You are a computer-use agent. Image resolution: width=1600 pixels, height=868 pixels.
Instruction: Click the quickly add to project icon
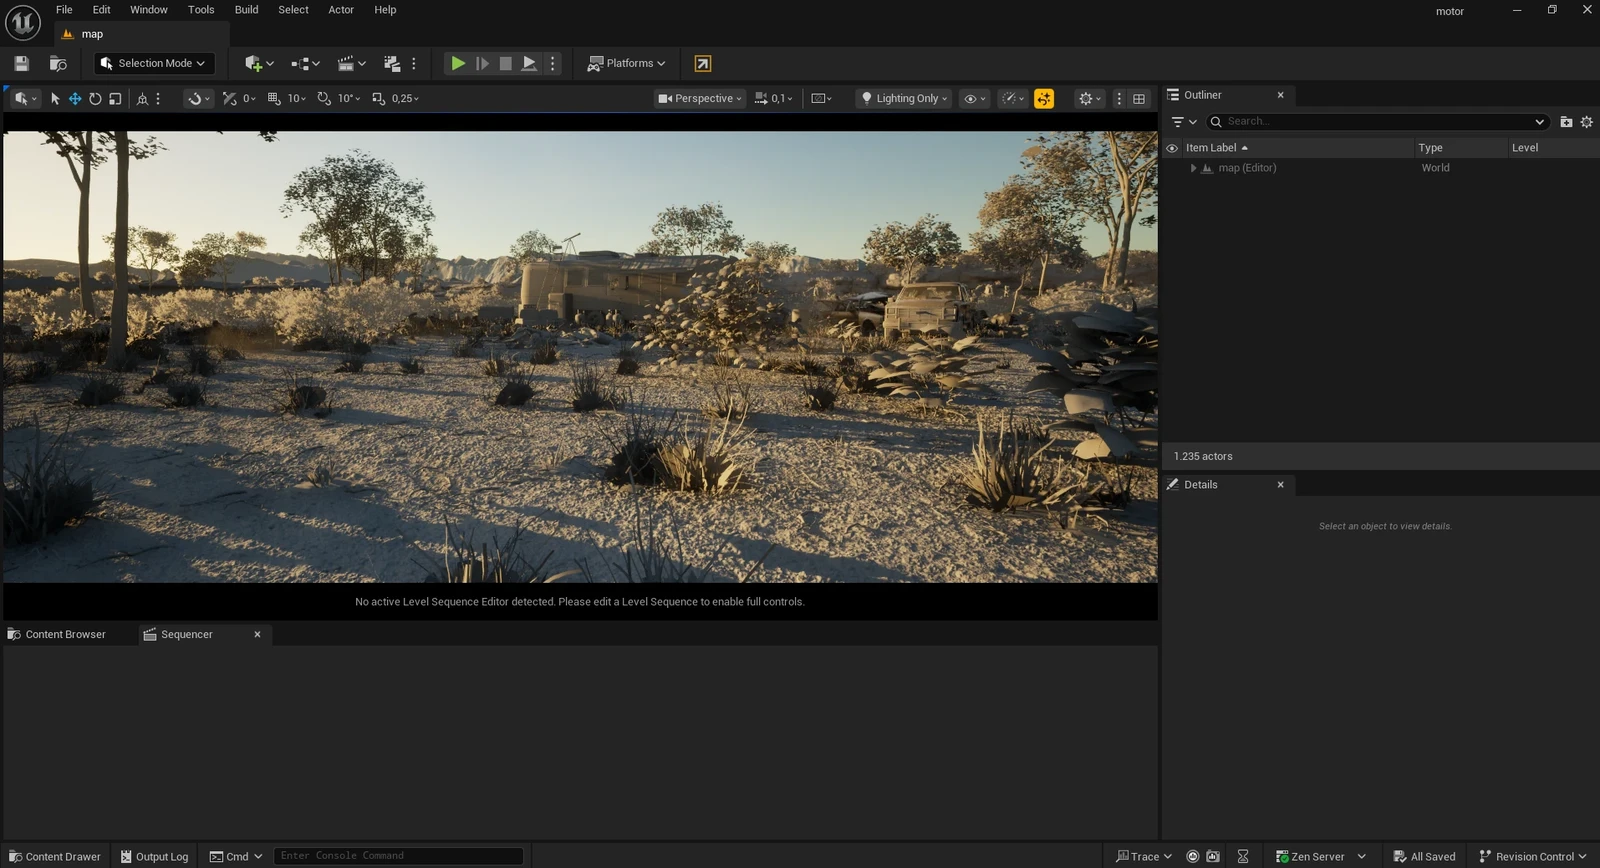click(258, 63)
